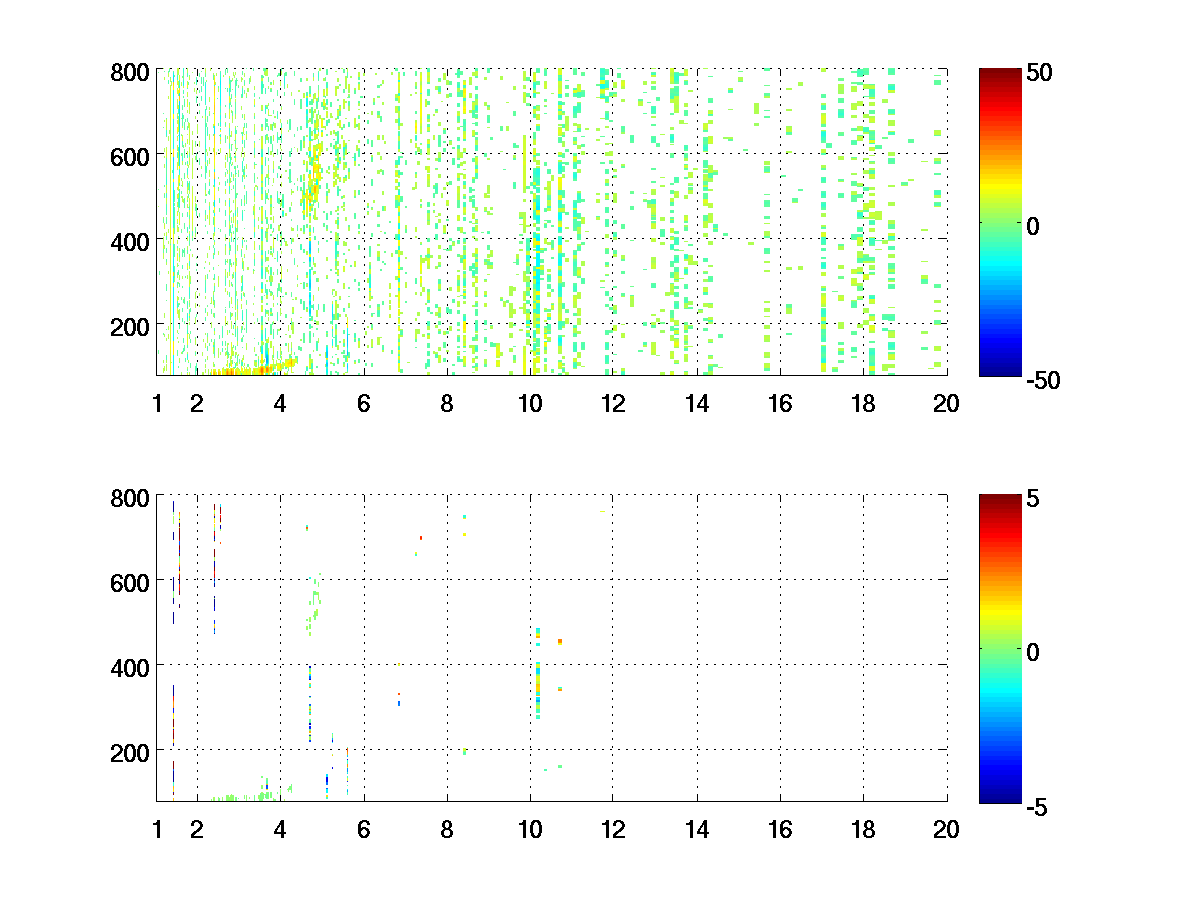The width and height of the screenshot is (1200, 900).
Task: Click y-axis tick label '600' on the bottom plot
Action: pyautogui.click(x=130, y=581)
